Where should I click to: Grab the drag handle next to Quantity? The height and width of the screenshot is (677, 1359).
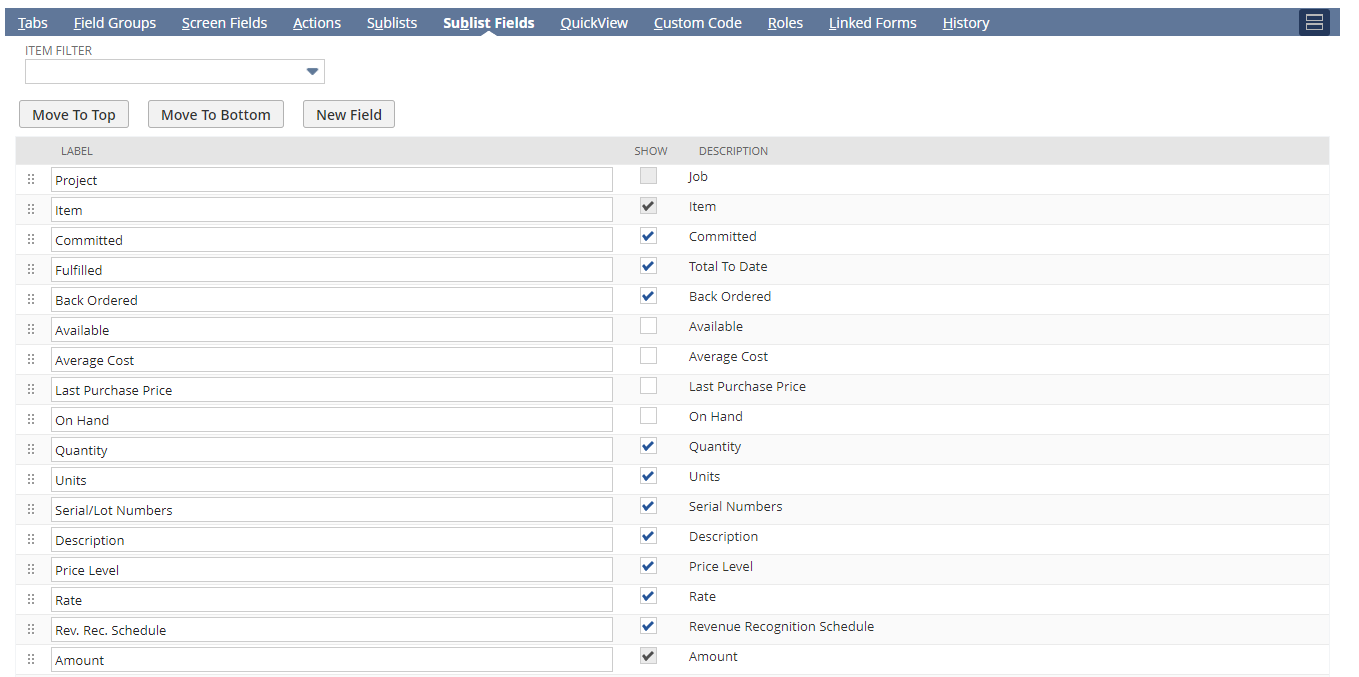(x=30, y=449)
